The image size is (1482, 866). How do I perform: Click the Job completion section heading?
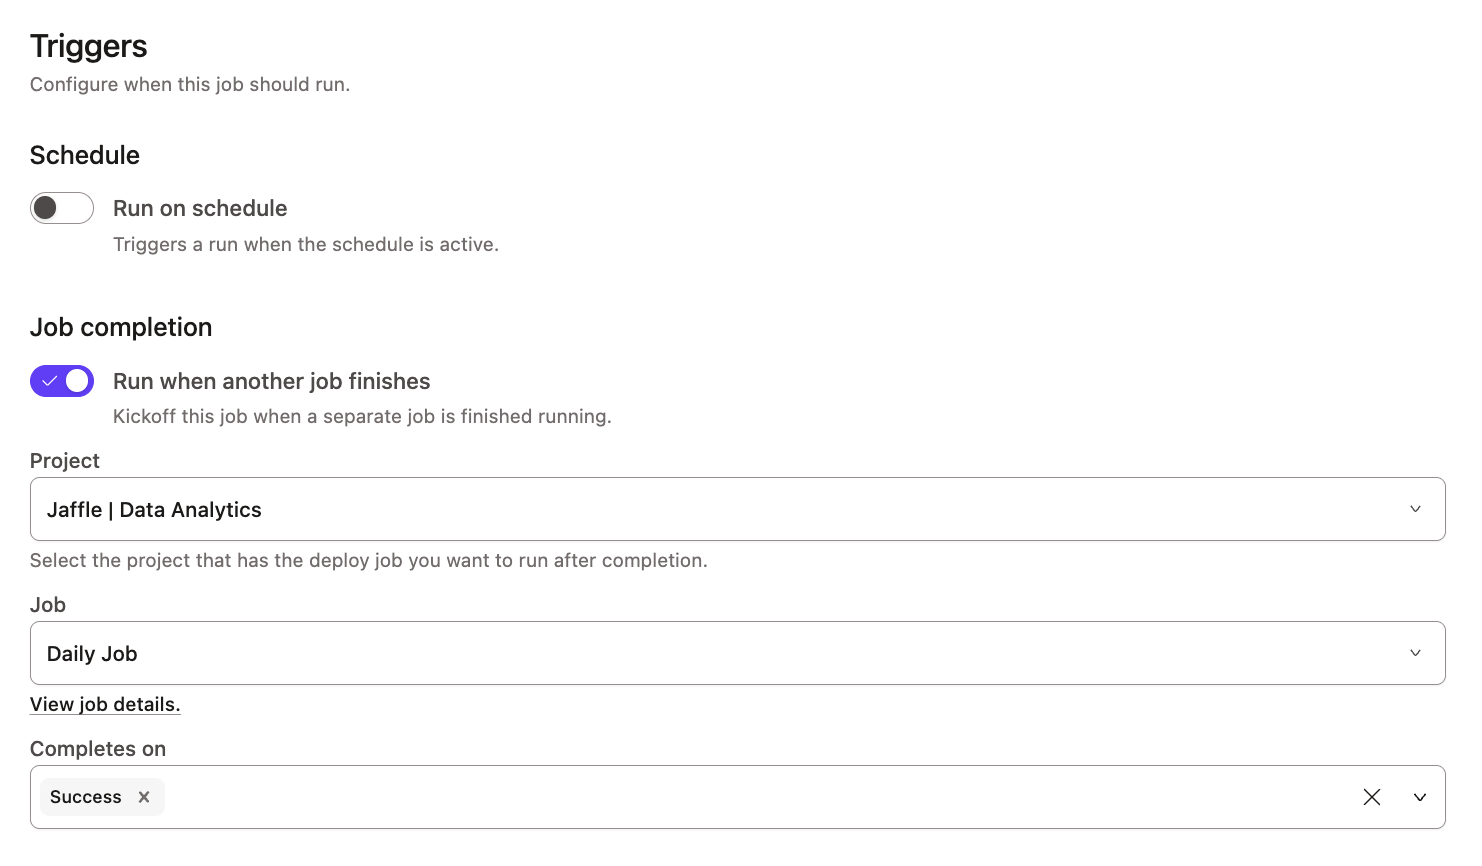121,327
